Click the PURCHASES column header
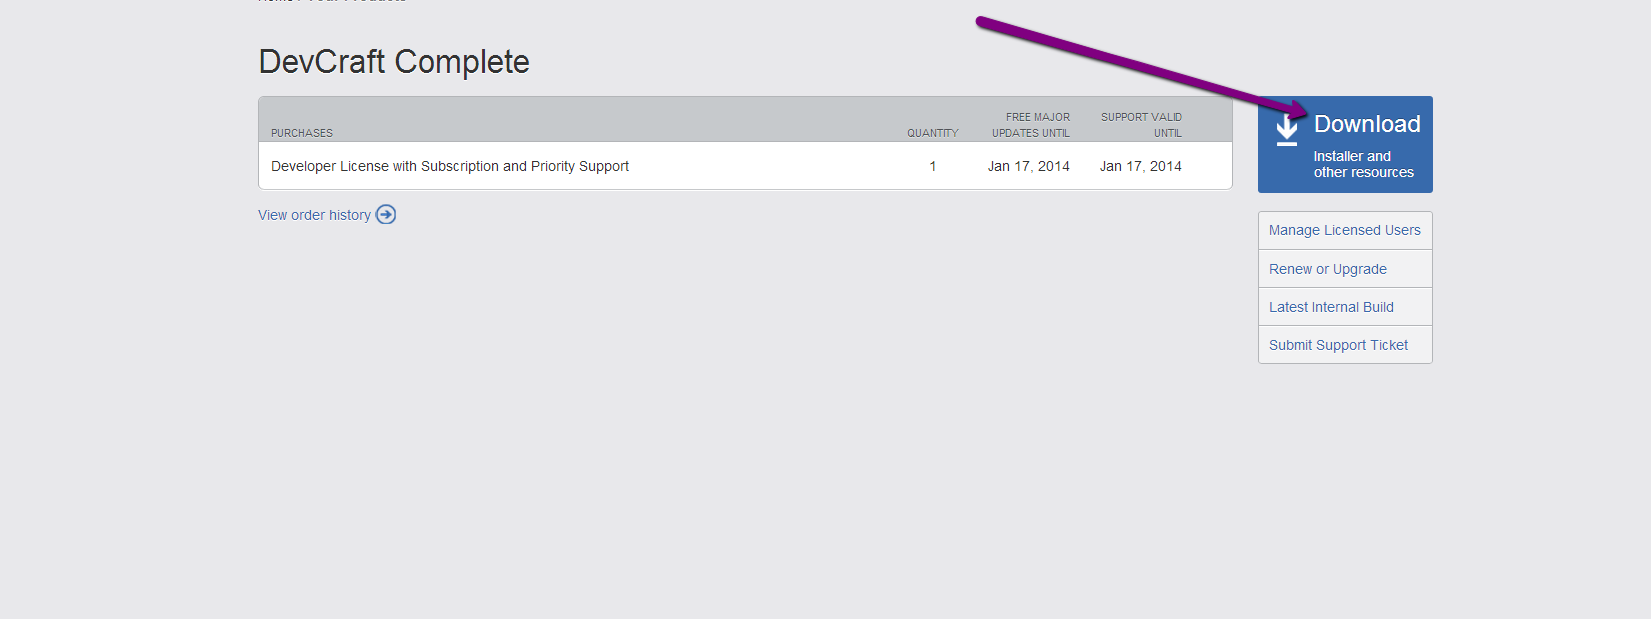 click(x=302, y=133)
